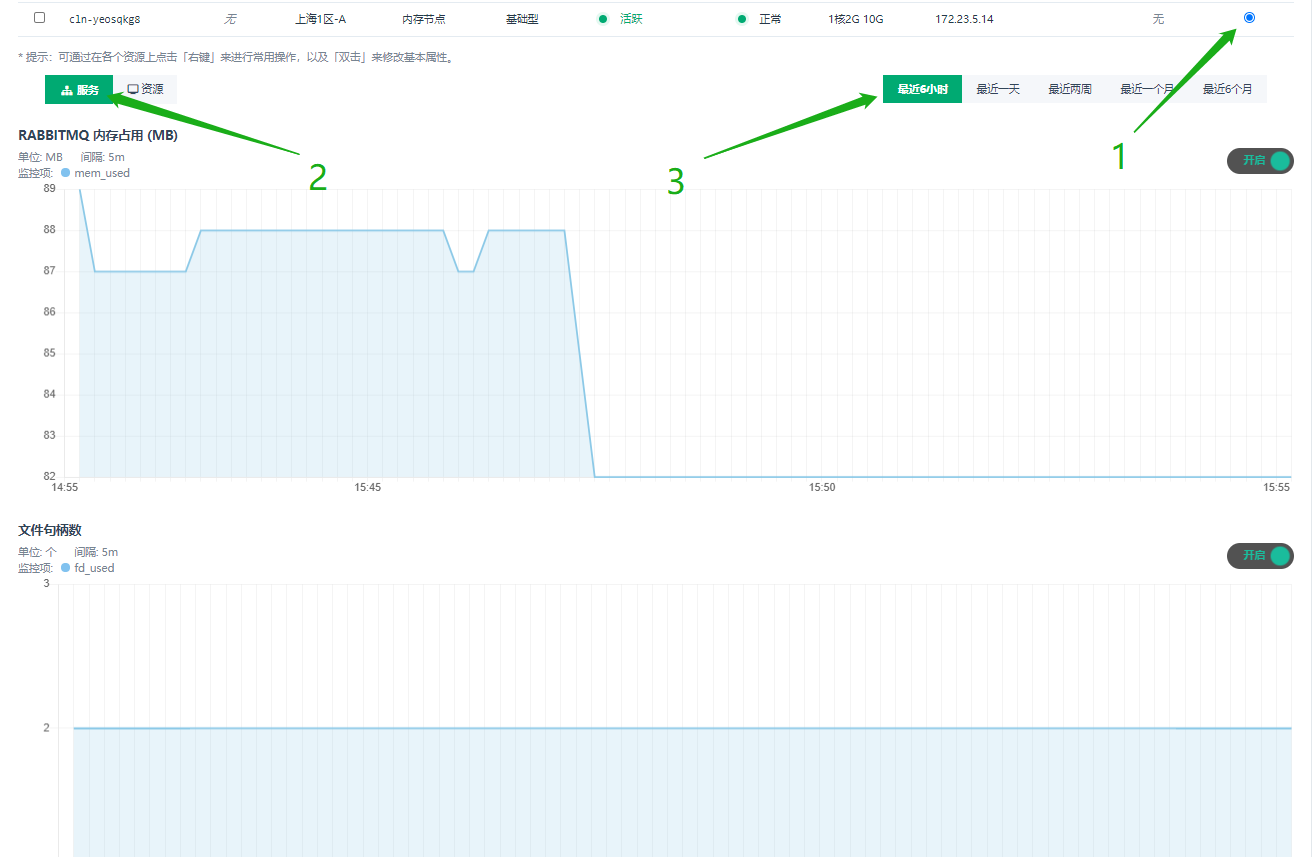
Task: Toggle the RabbitMQ memory chart 开启 switch
Action: point(1260,161)
